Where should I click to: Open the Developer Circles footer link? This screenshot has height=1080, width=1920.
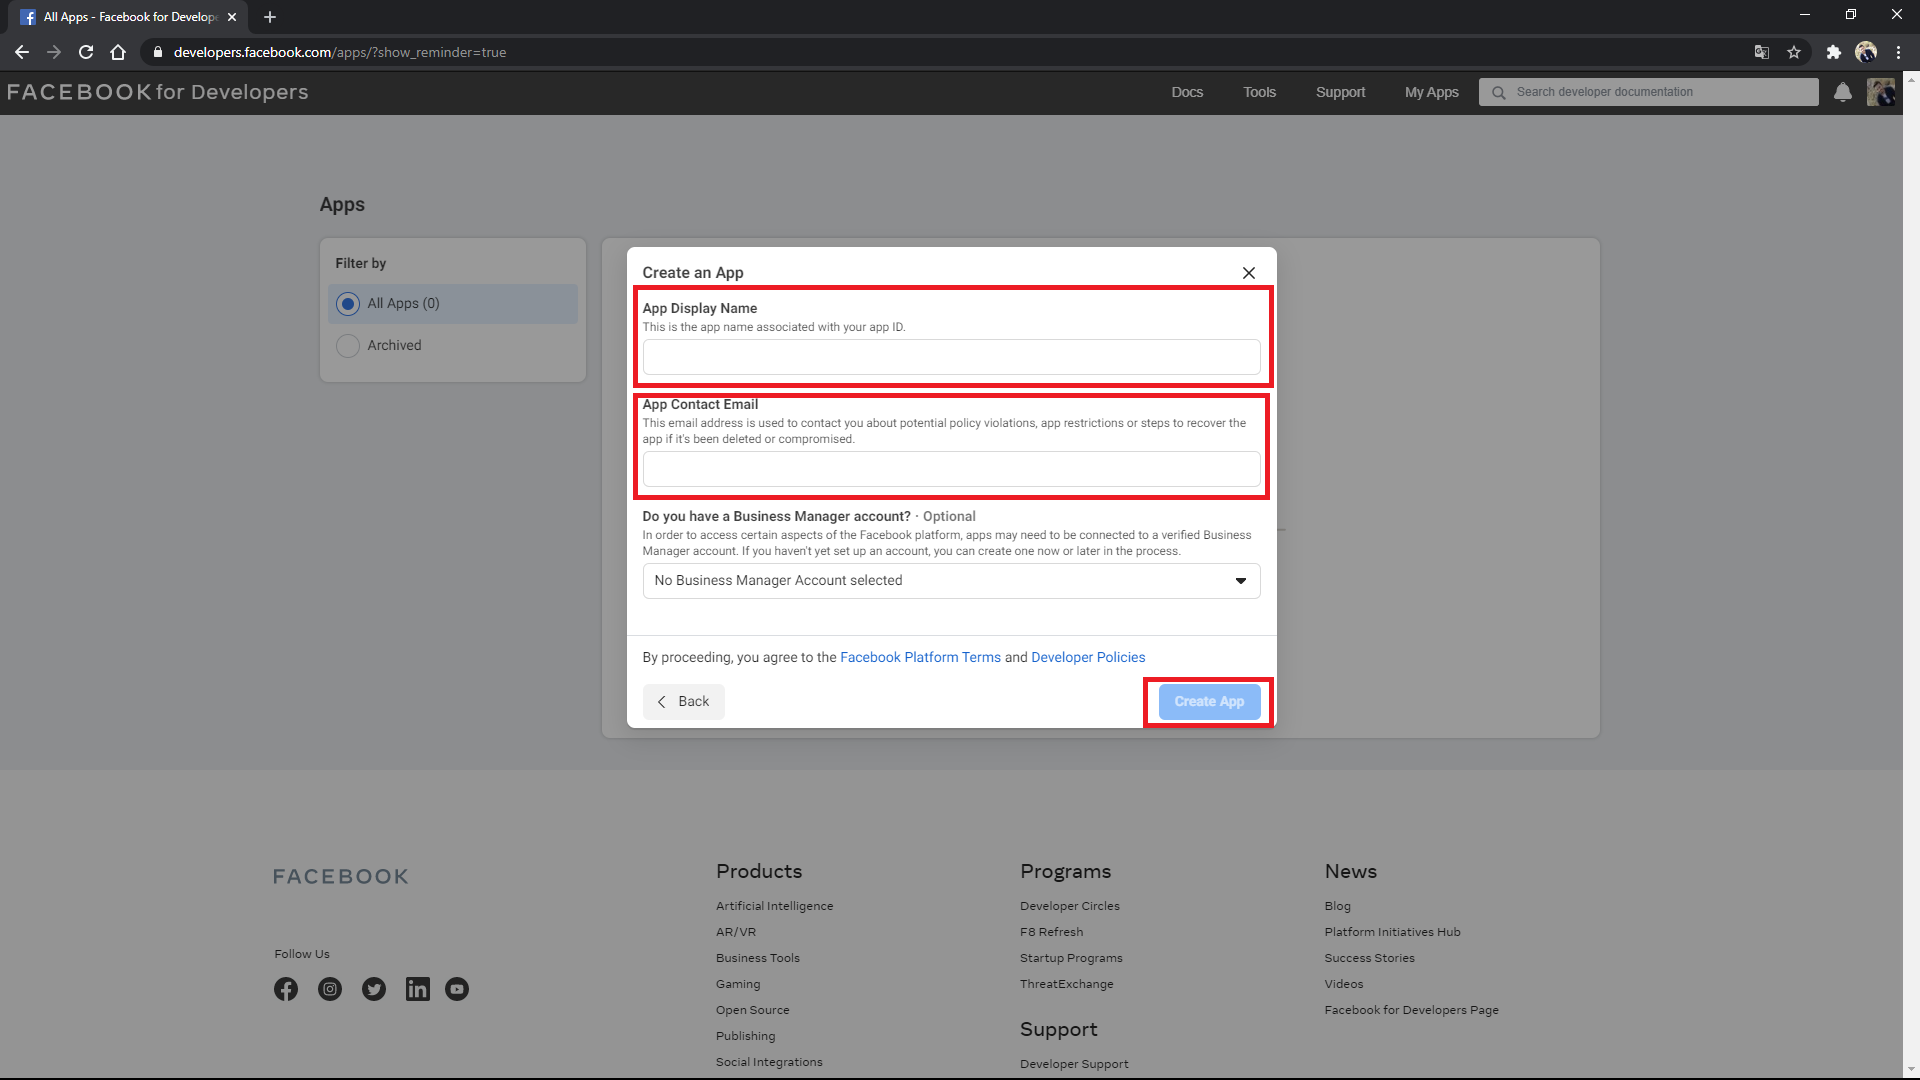(1069, 906)
